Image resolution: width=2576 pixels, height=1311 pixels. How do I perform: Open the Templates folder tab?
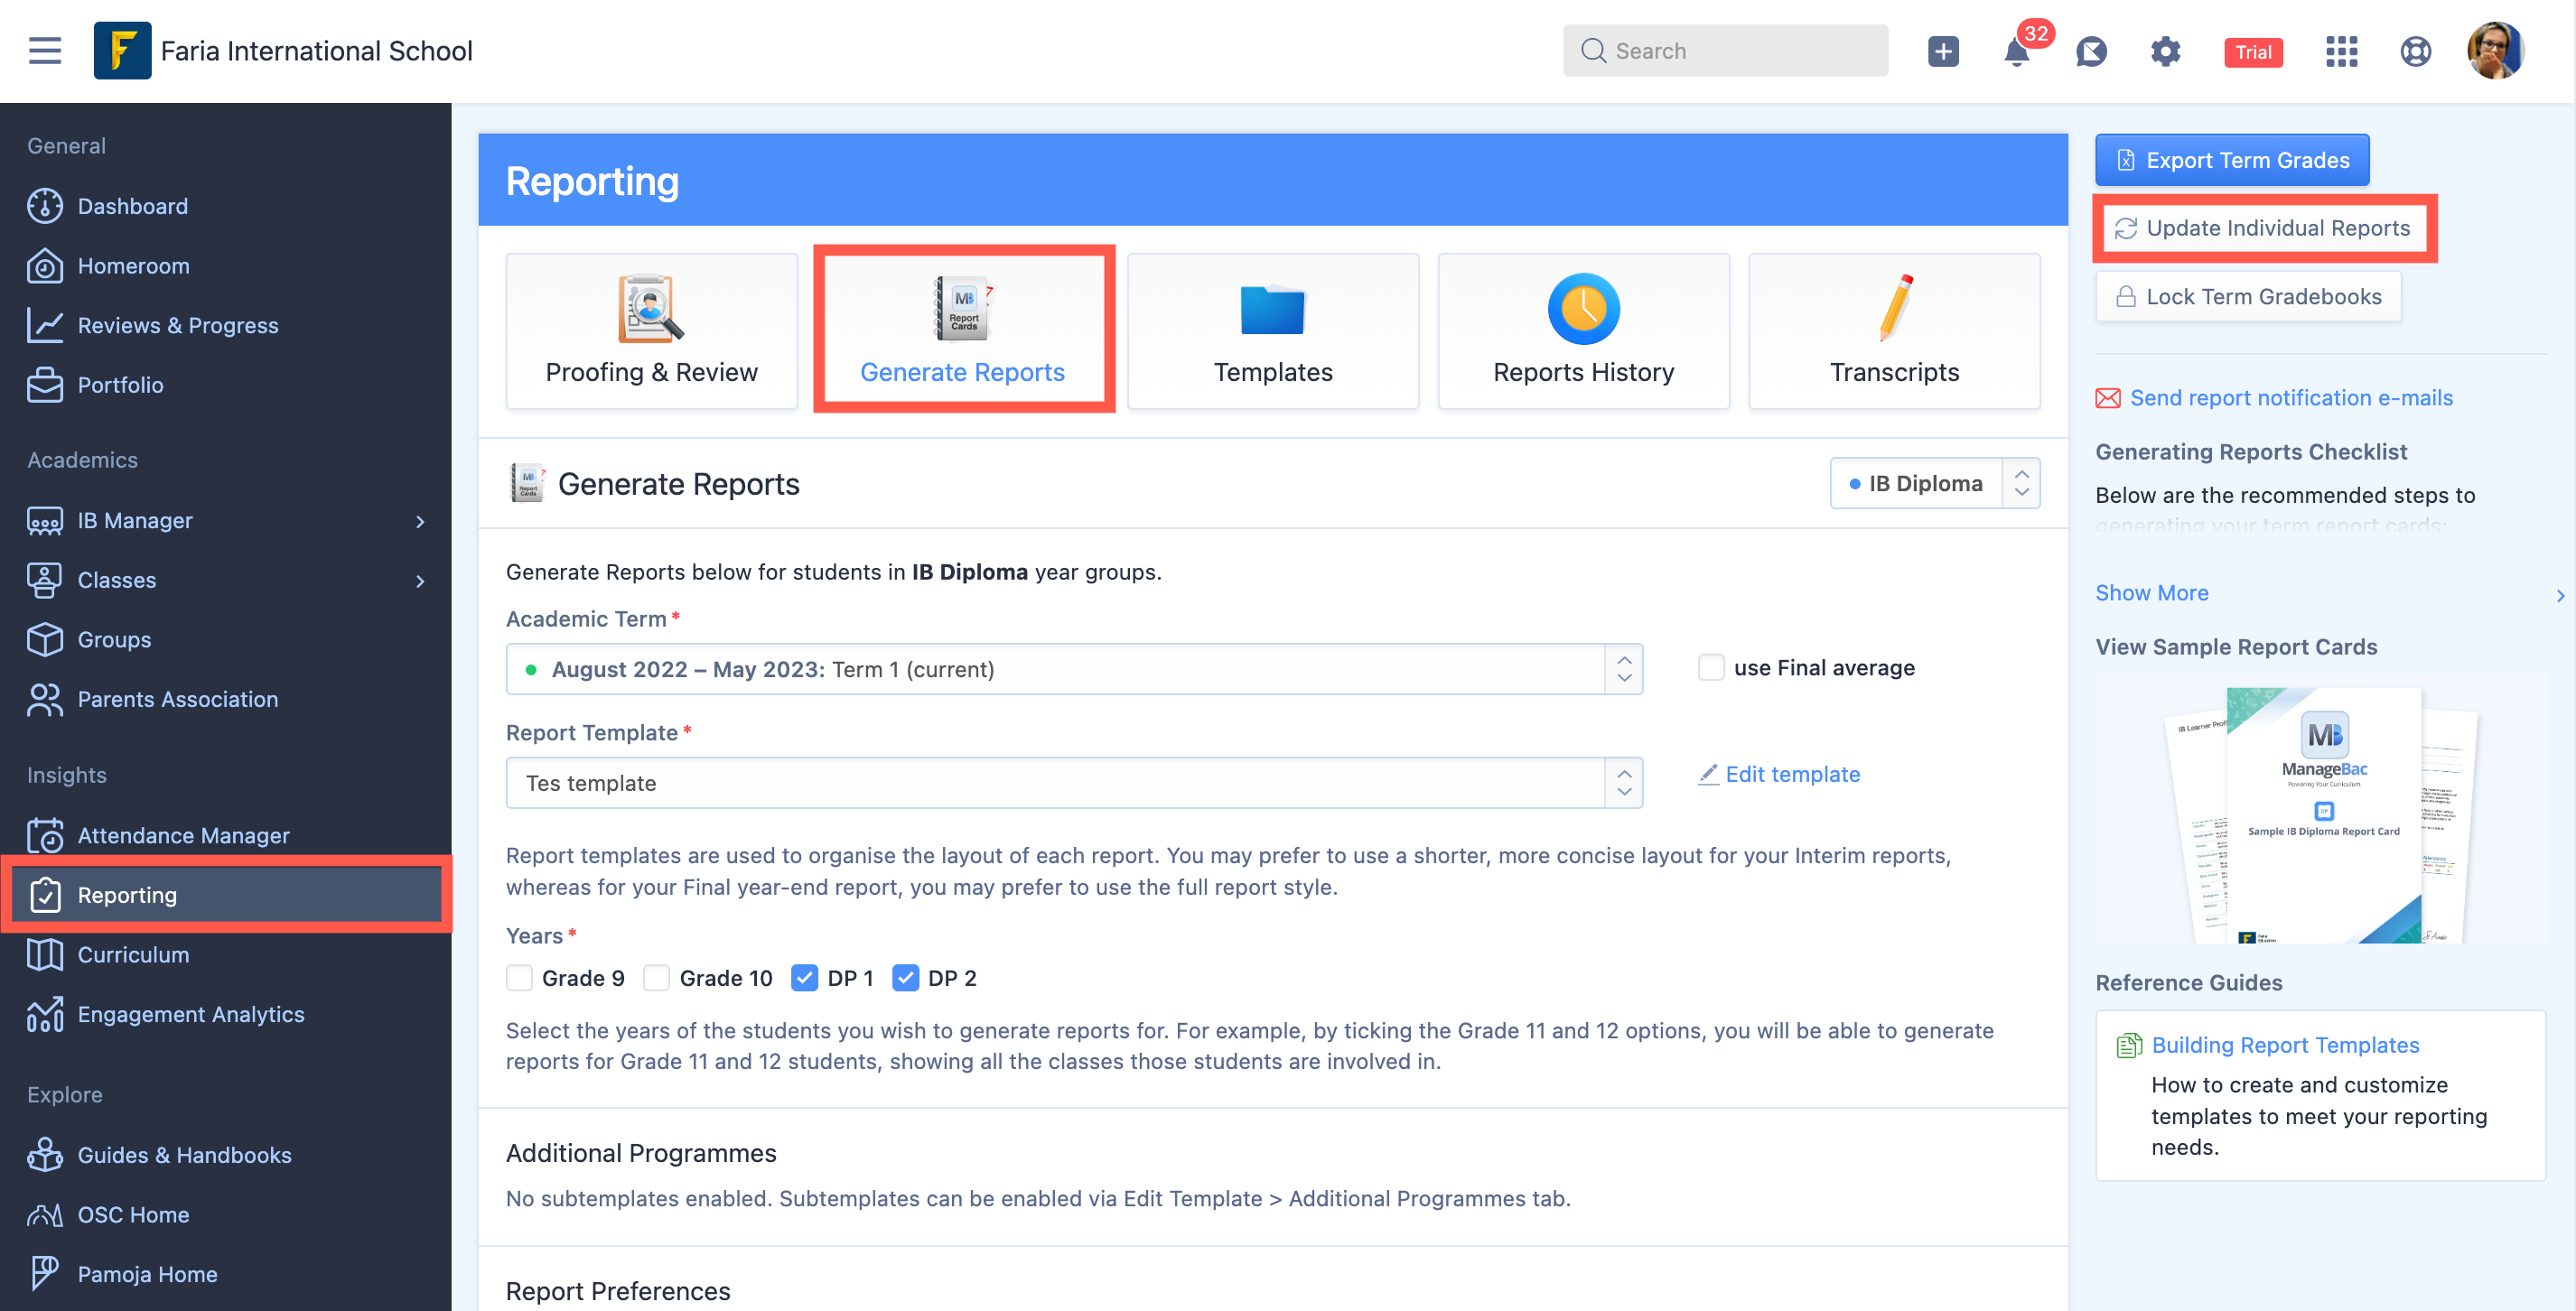[x=1273, y=331]
